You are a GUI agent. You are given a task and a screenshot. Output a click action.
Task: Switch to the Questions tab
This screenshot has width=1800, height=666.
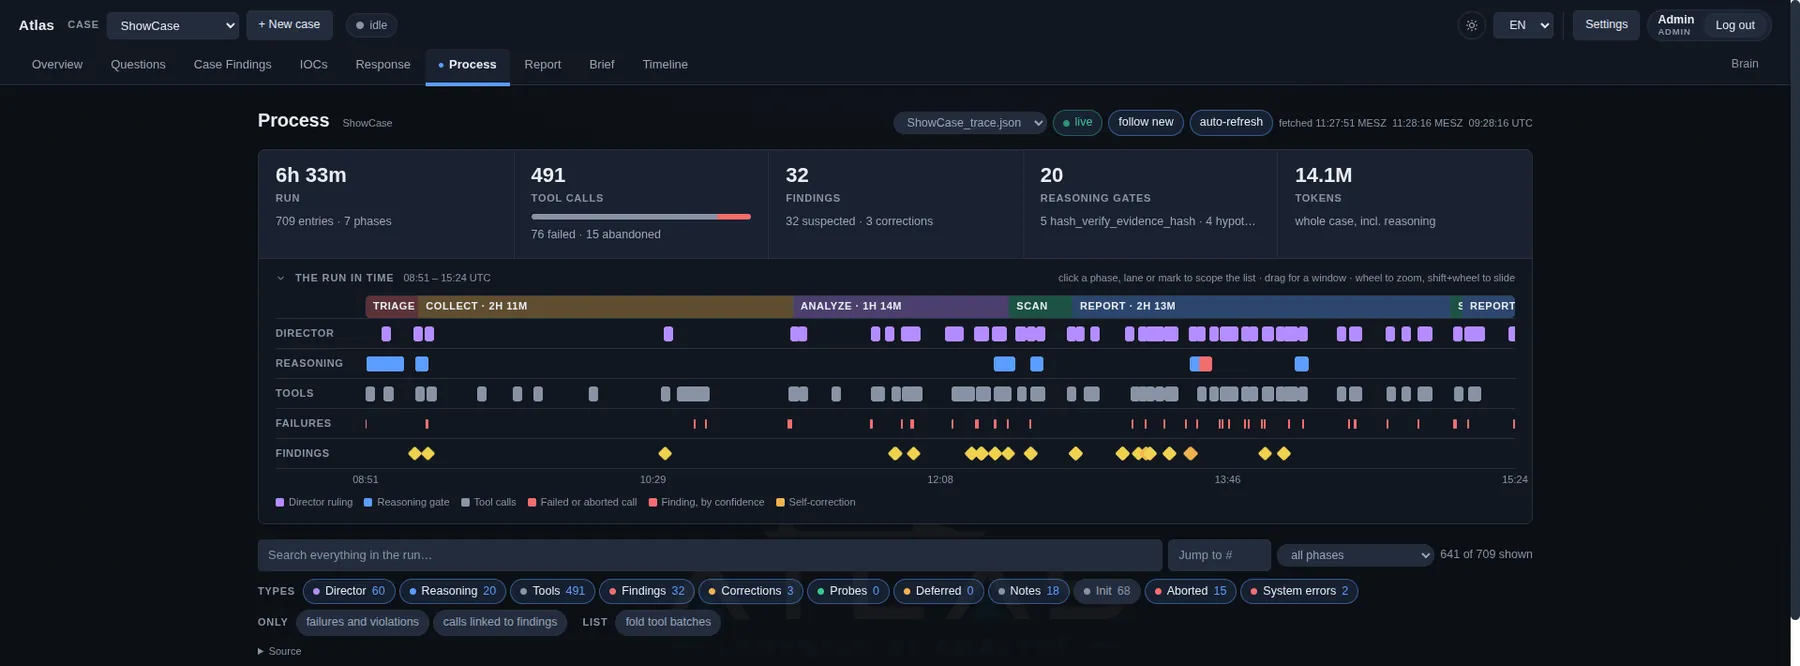[138, 64]
